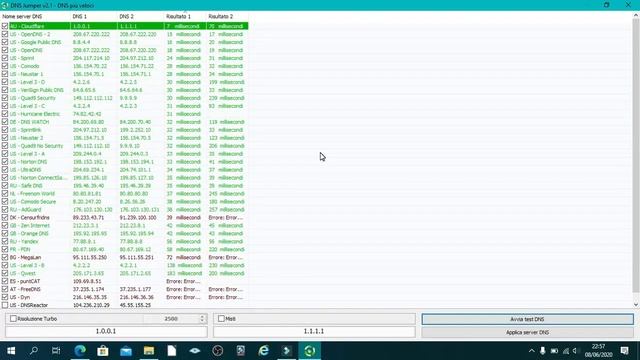
Task: Sort by Risultato 1 column header
Action: [185, 16]
